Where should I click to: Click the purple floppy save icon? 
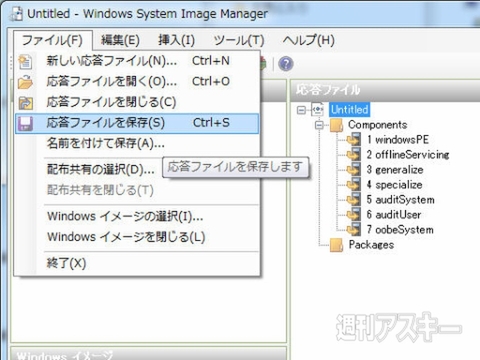25,123
